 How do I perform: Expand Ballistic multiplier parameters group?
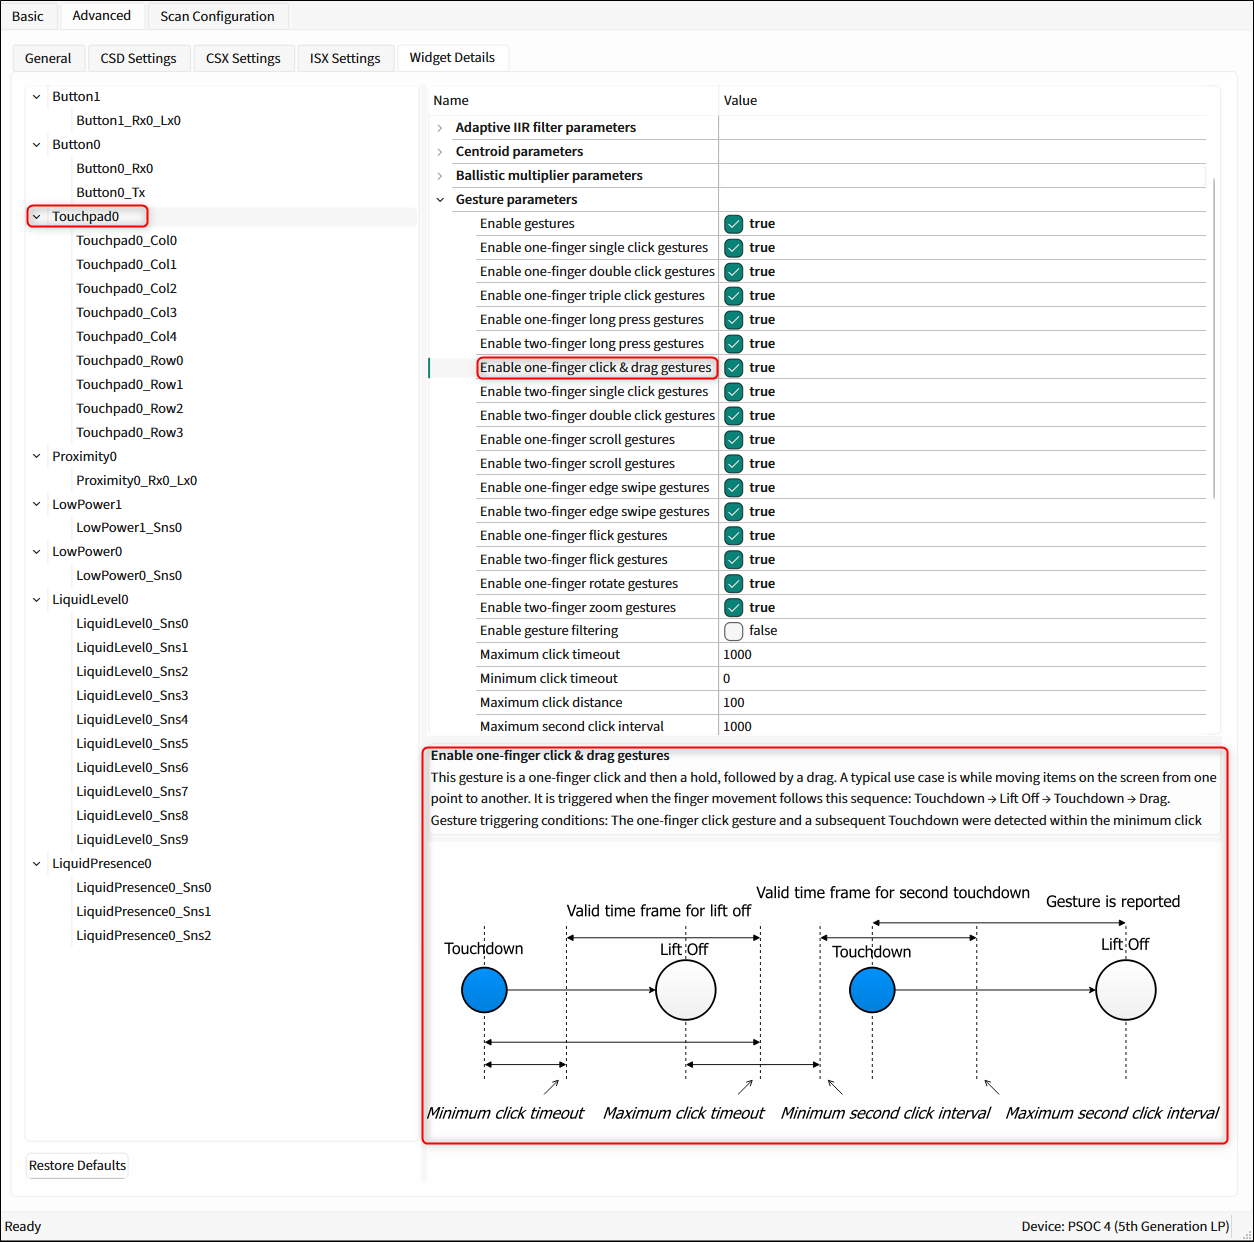[440, 176]
